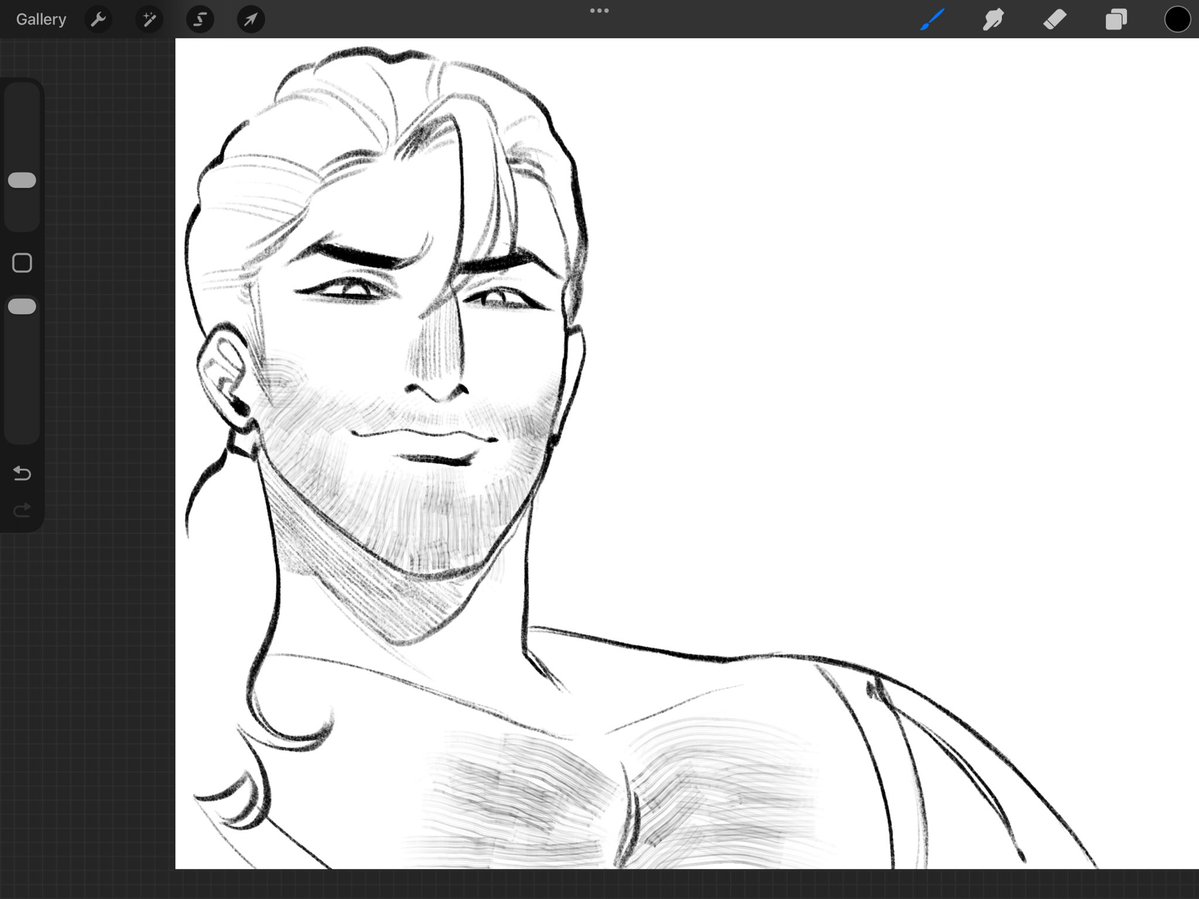Tap the active blue Brush tool indicator

[932, 19]
